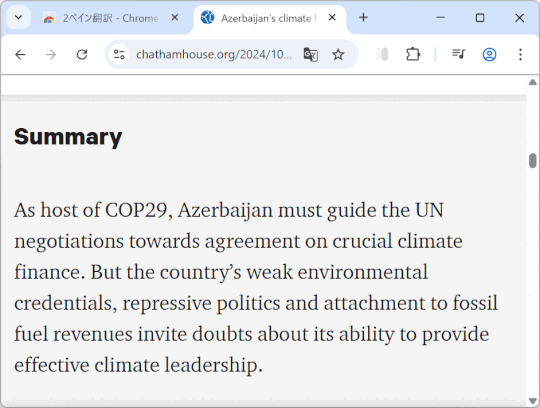Open a new tab
This screenshot has height=408, width=540.
(x=363, y=17)
